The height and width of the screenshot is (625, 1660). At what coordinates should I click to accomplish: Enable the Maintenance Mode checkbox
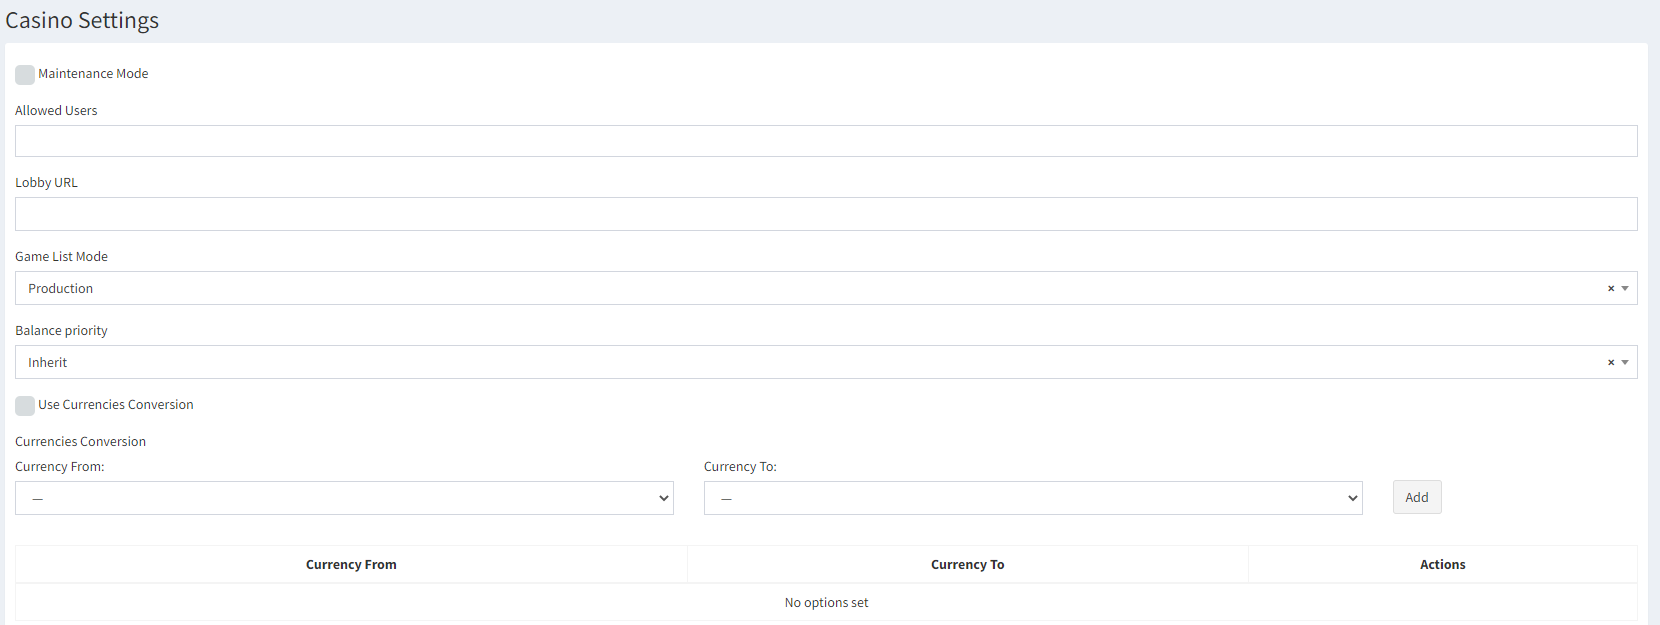[25, 75]
